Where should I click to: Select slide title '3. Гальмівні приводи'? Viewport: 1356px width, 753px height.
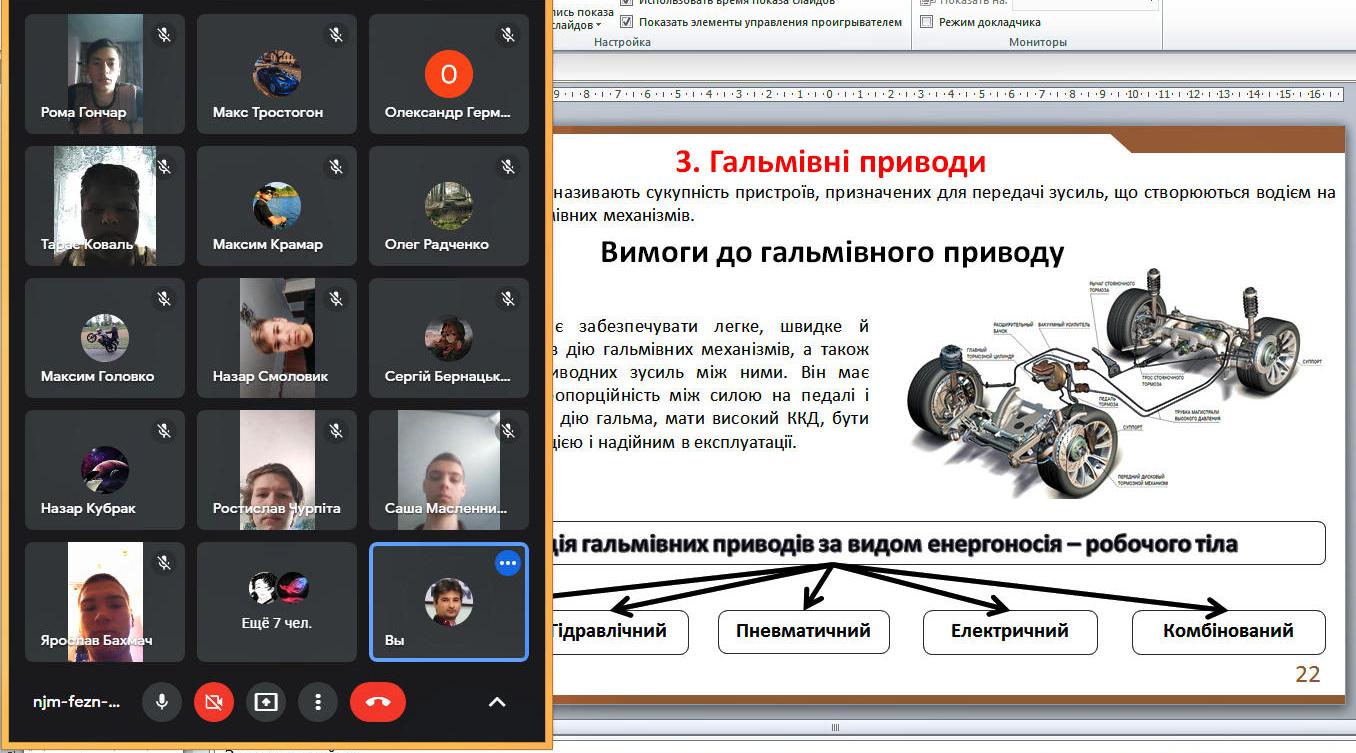click(x=831, y=161)
